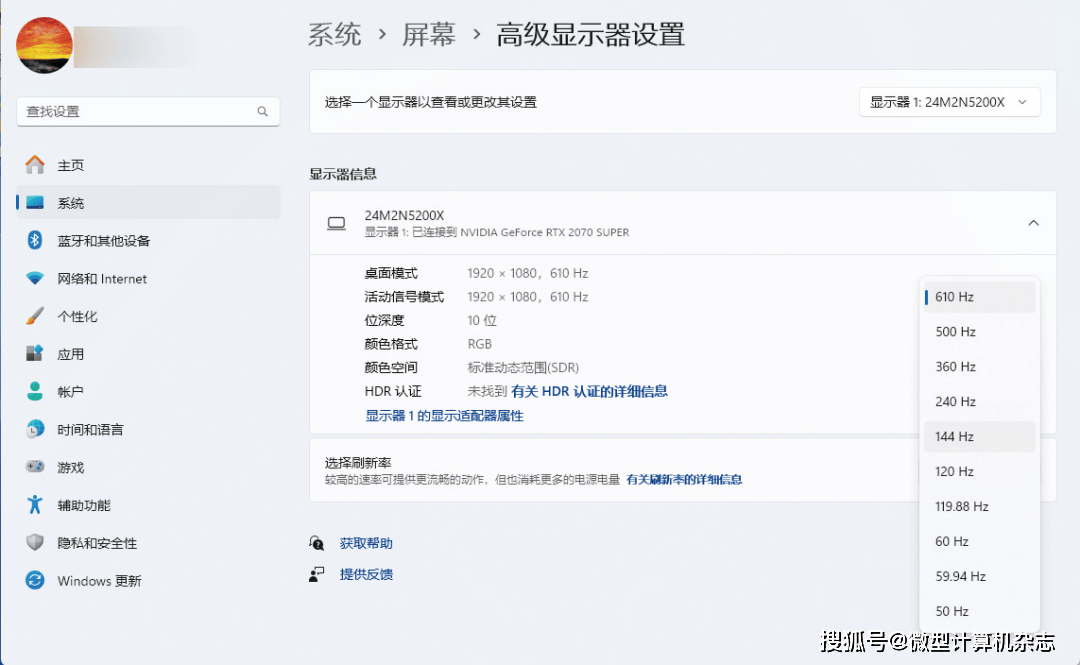Screen dimensions: 1080x665
Task: Open the 游戏 settings page
Action: point(64,466)
